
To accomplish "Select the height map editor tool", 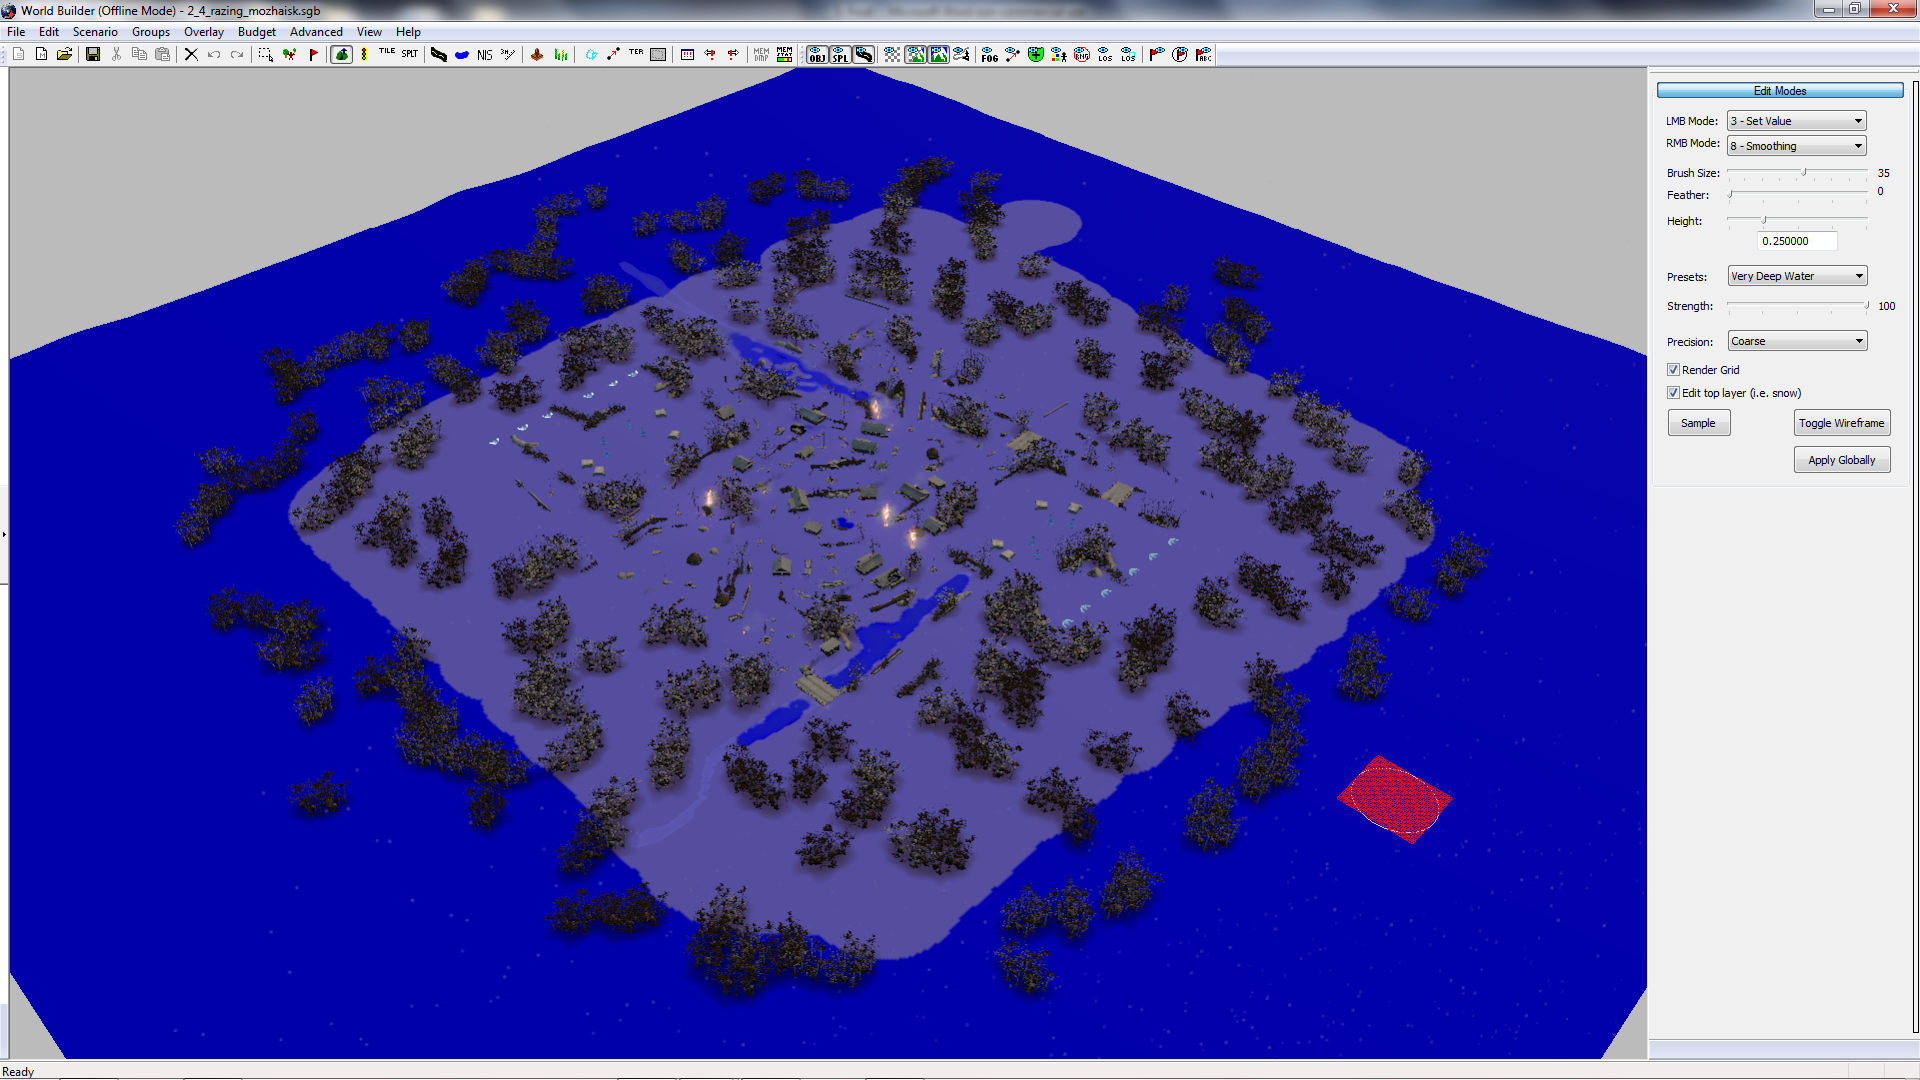I will coord(342,55).
